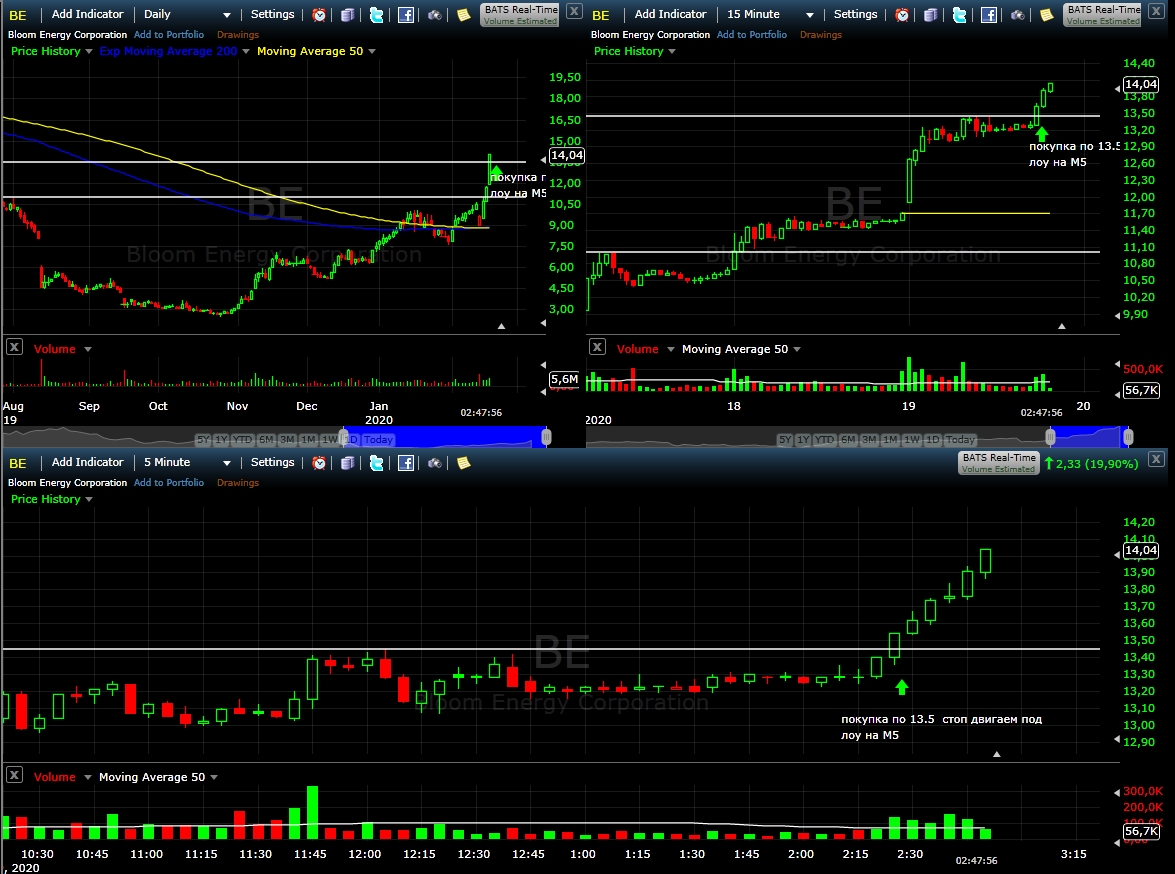Click the Twitter icon in Daily chart toolbar
The height and width of the screenshot is (874, 1175).
click(376, 15)
